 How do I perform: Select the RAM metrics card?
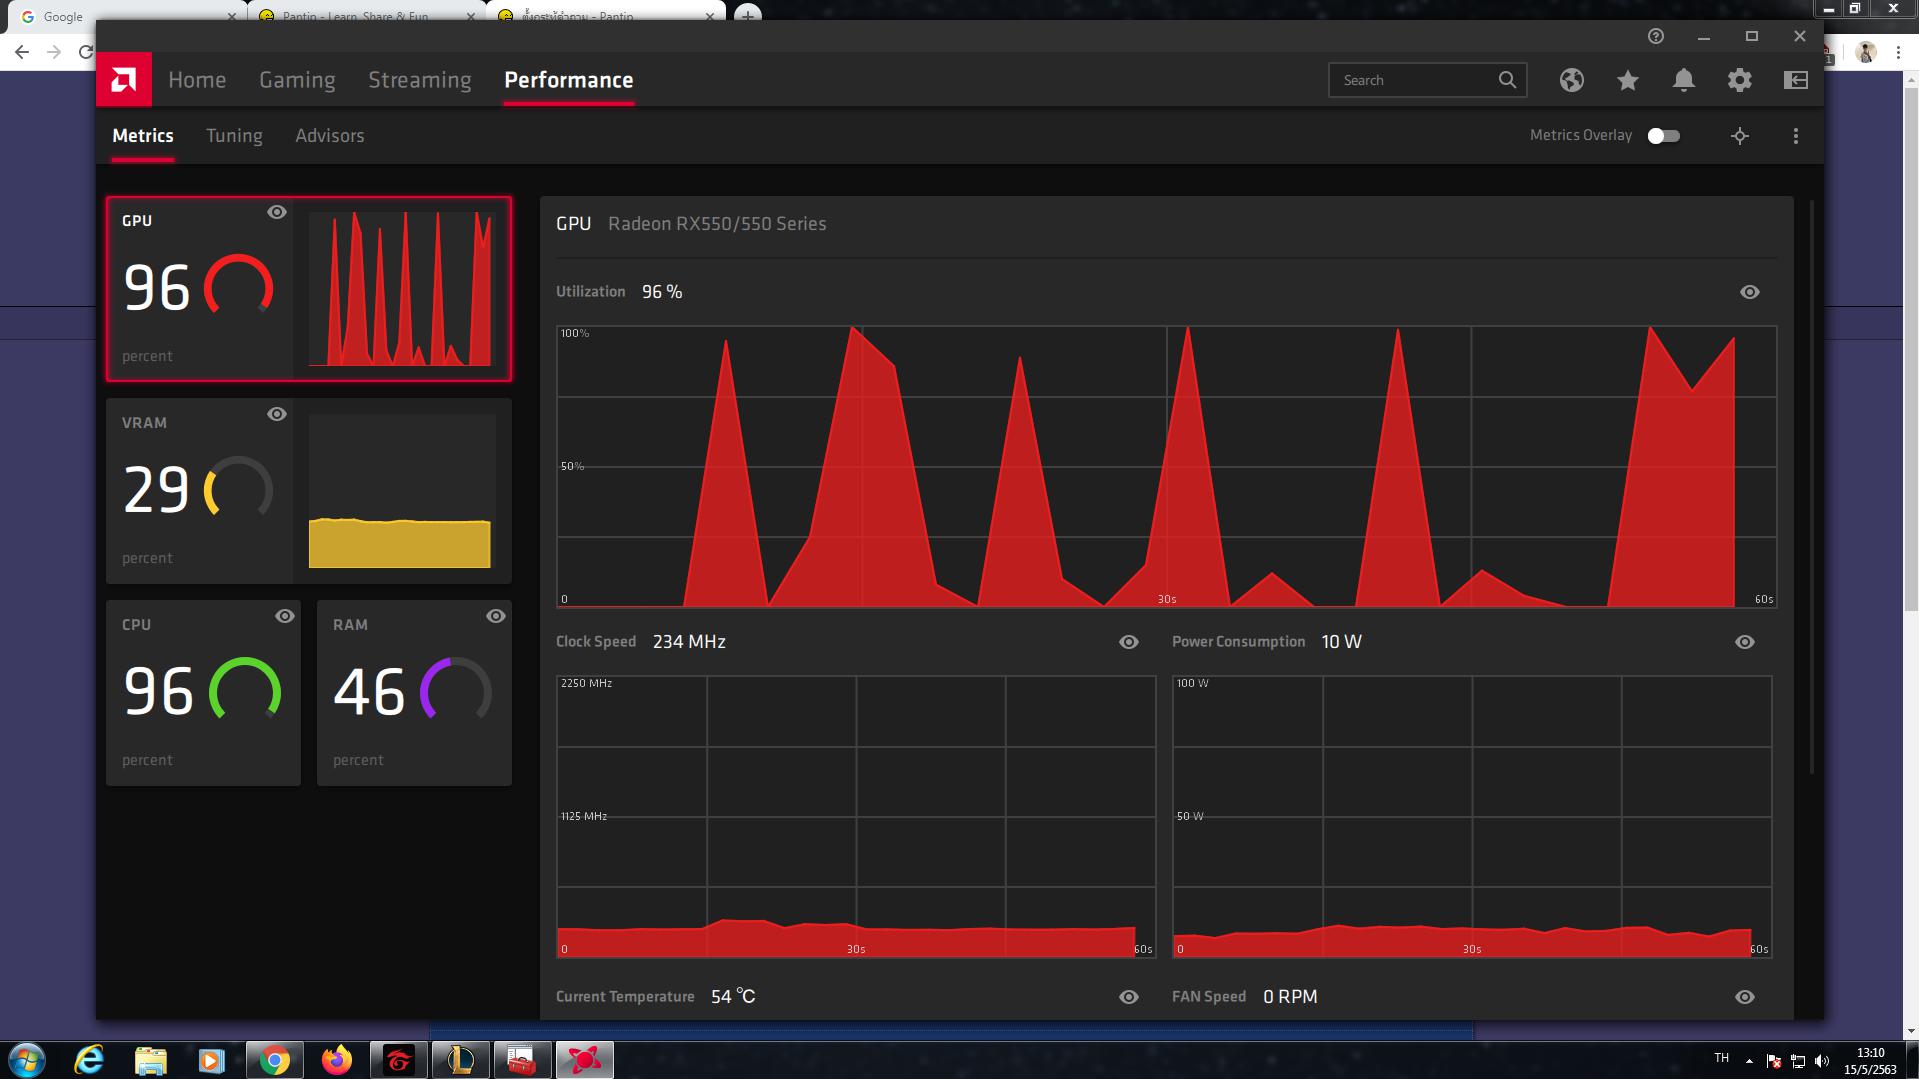click(x=414, y=693)
